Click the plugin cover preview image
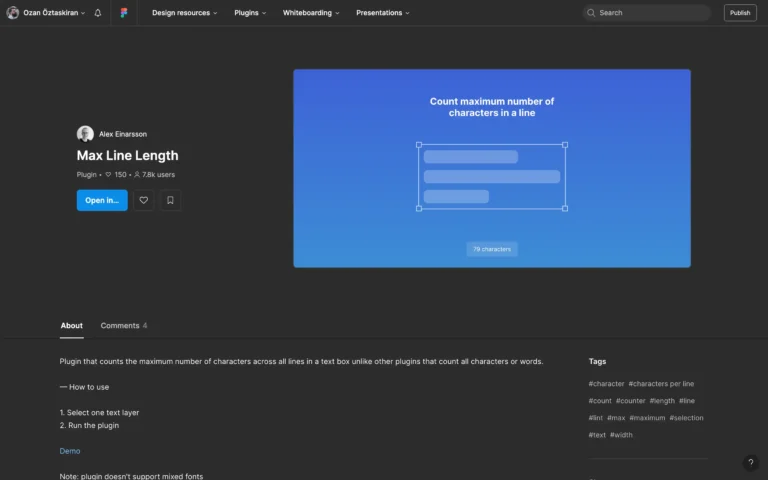Viewport: 768px width, 480px height. coord(492,168)
